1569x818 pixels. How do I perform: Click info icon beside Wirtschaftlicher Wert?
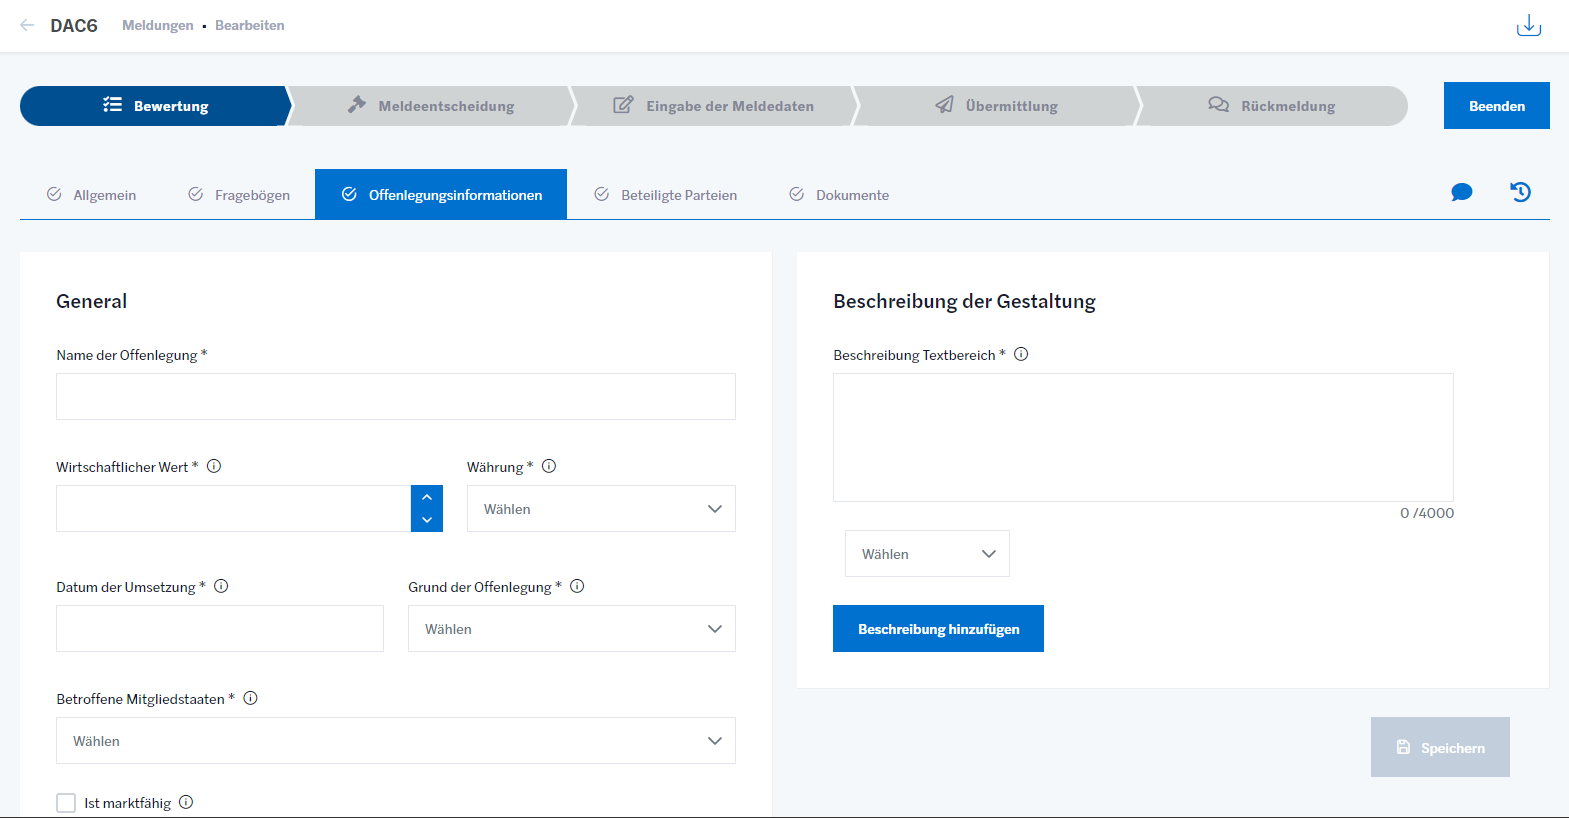click(x=214, y=466)
